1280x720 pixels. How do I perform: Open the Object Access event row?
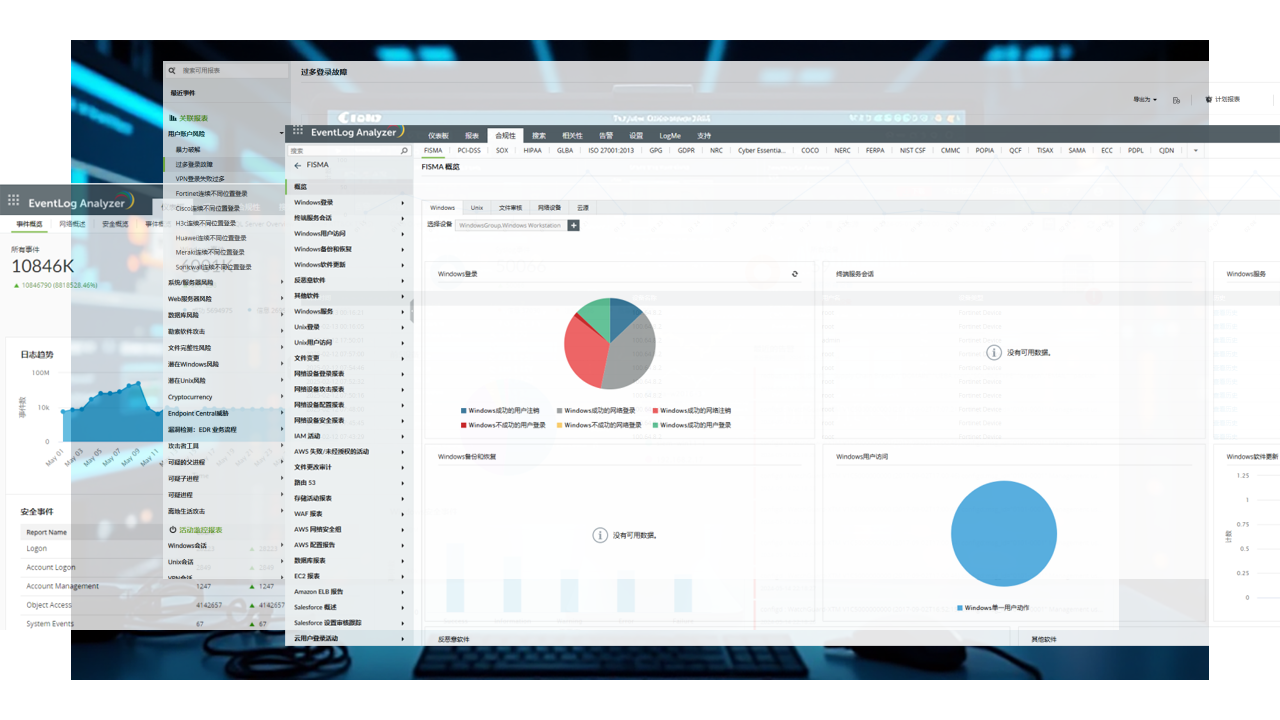pos(49,605)
